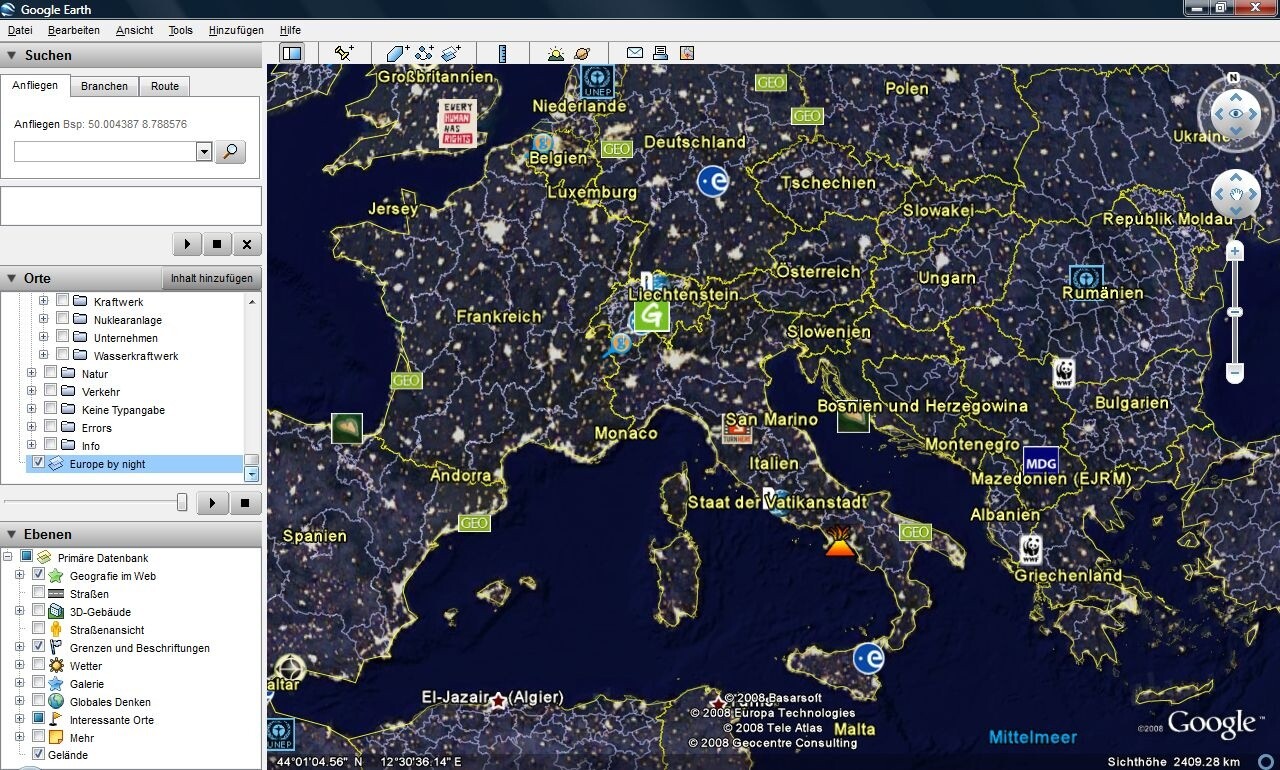Disable Grenzen und Beschriftungen layer

[x=39, y=647]
